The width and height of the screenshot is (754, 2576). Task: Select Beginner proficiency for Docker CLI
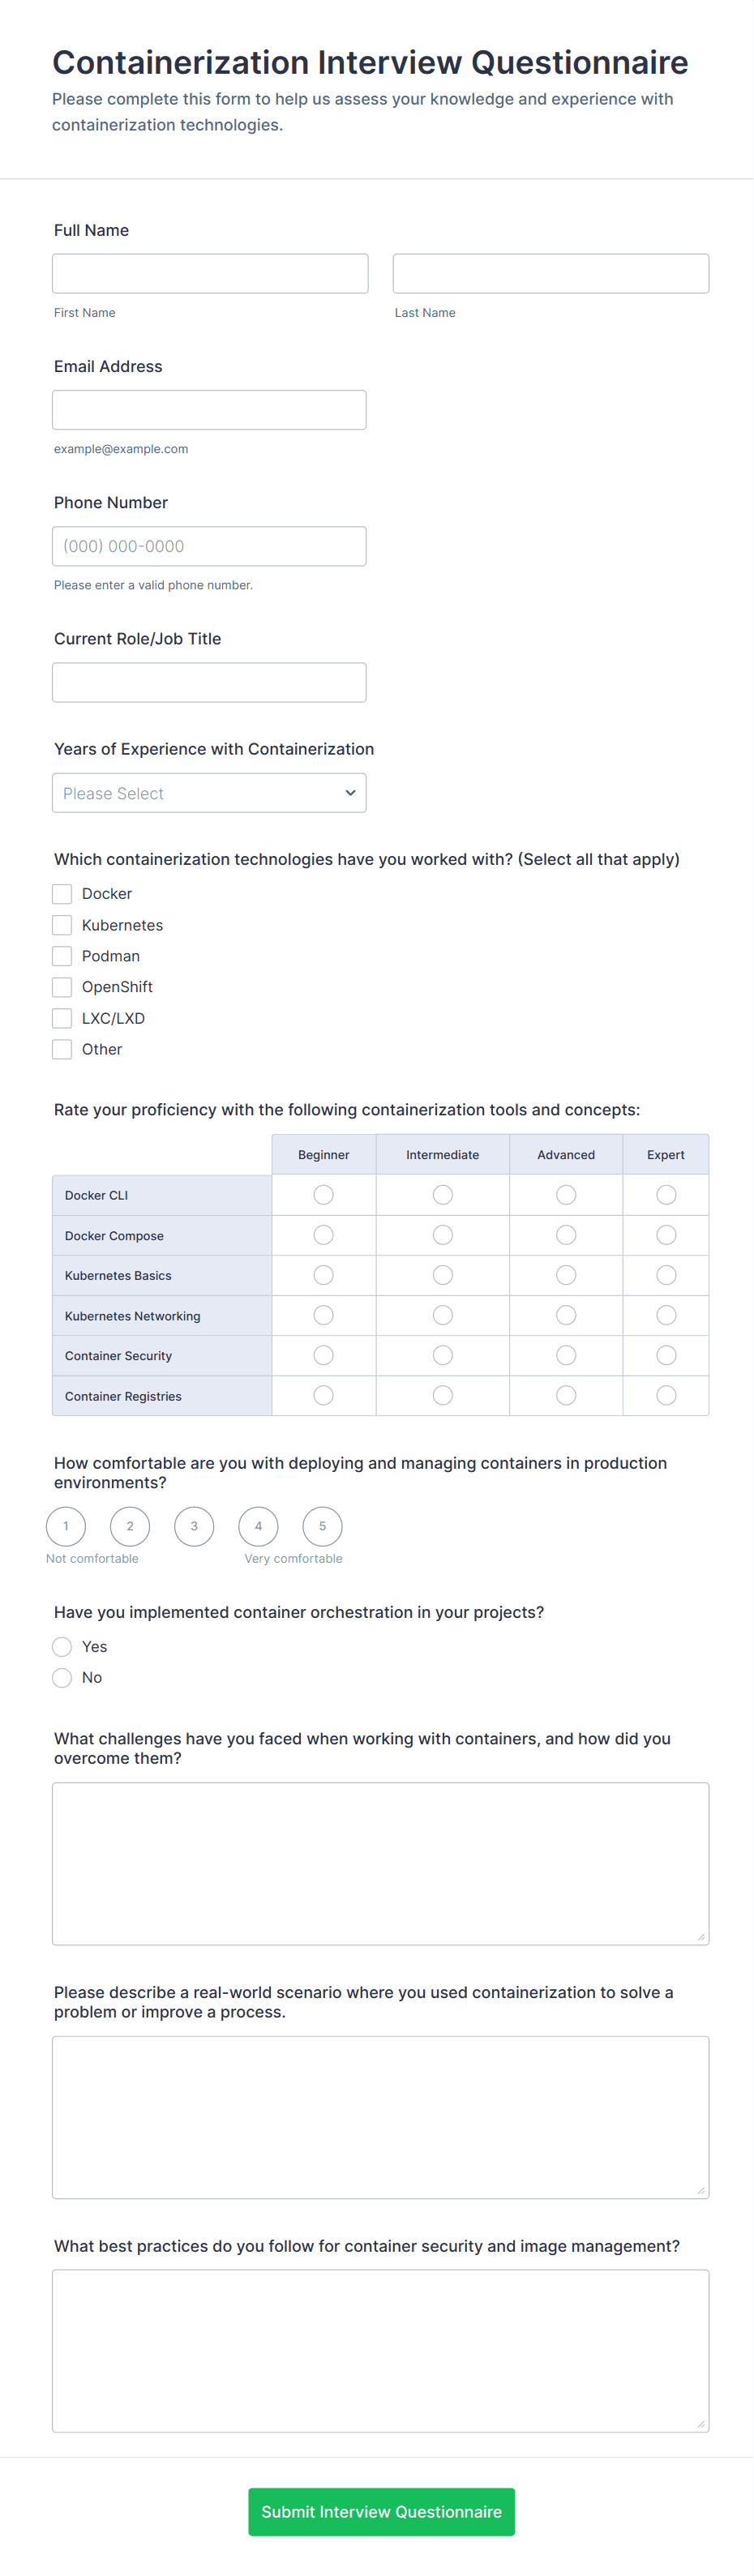[x=323, y=1194]
